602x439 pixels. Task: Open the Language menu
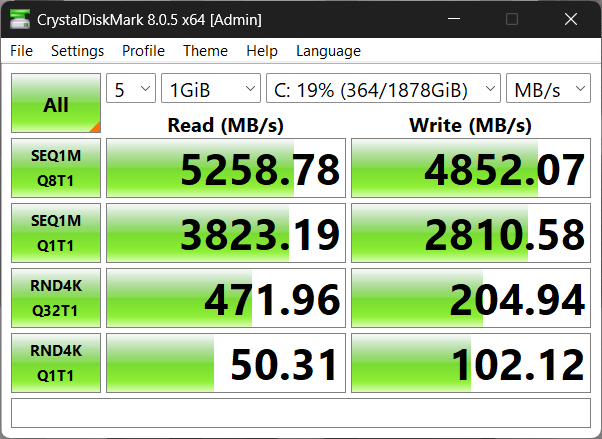(x=328, y=51)
